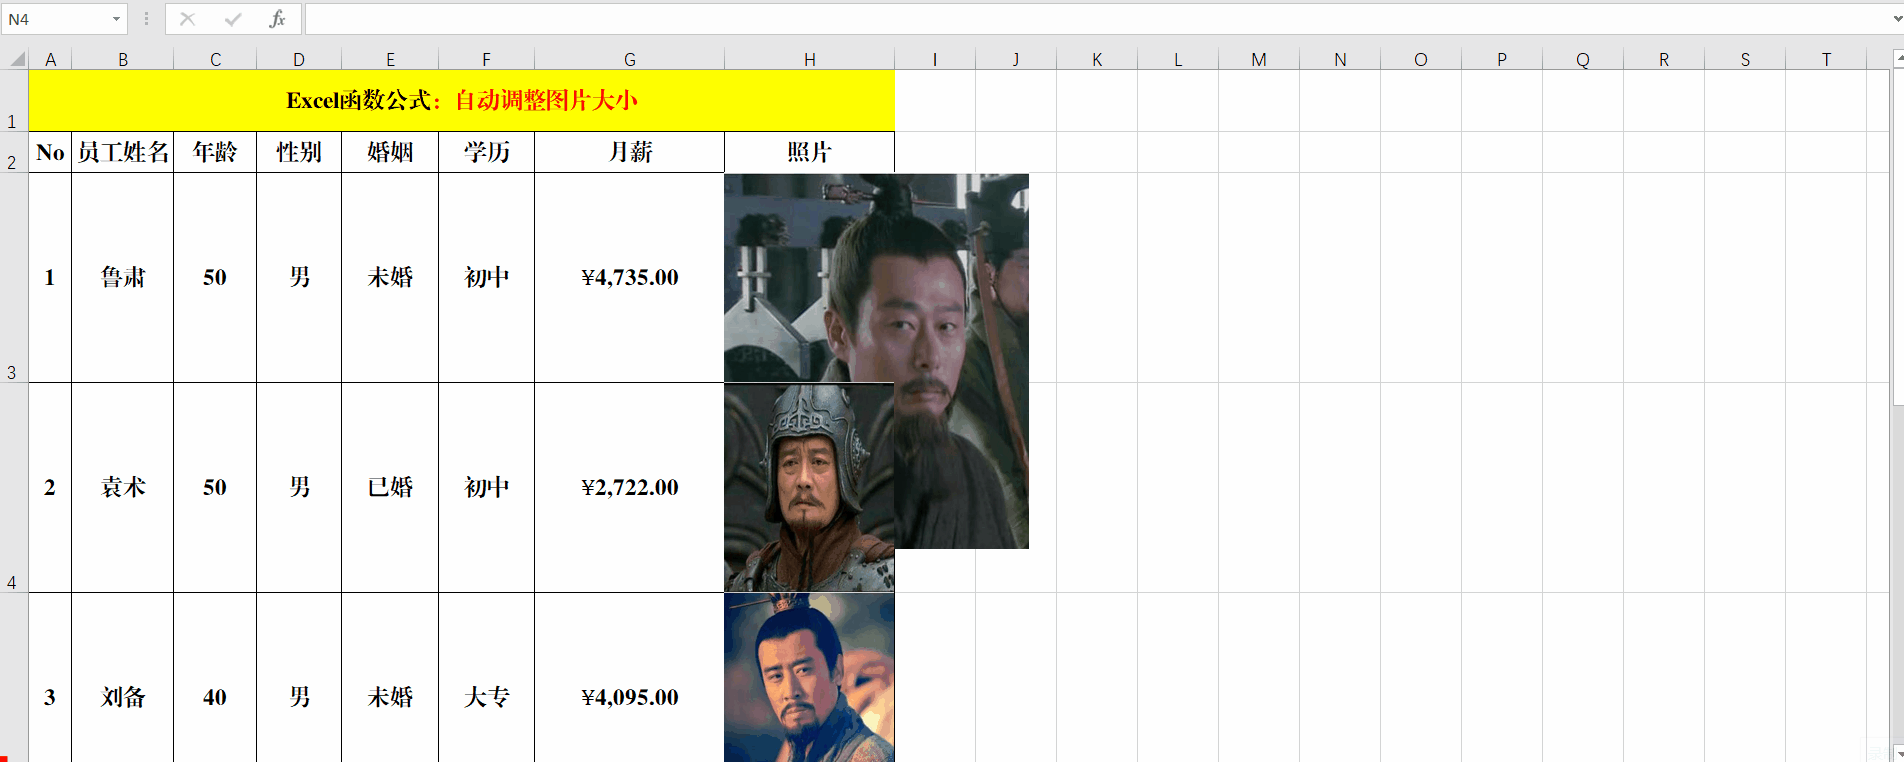
Task: Click inside the formula bar input
Action: [x=1095, y=19]
